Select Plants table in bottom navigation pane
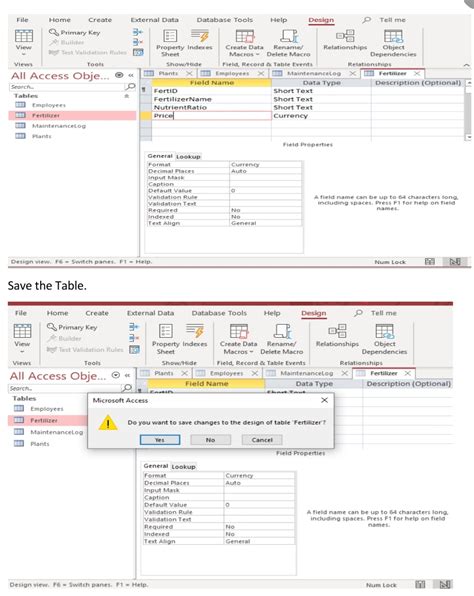Viewport: 474px width, 596px height. pyautogui.click(x=40, y=444)
